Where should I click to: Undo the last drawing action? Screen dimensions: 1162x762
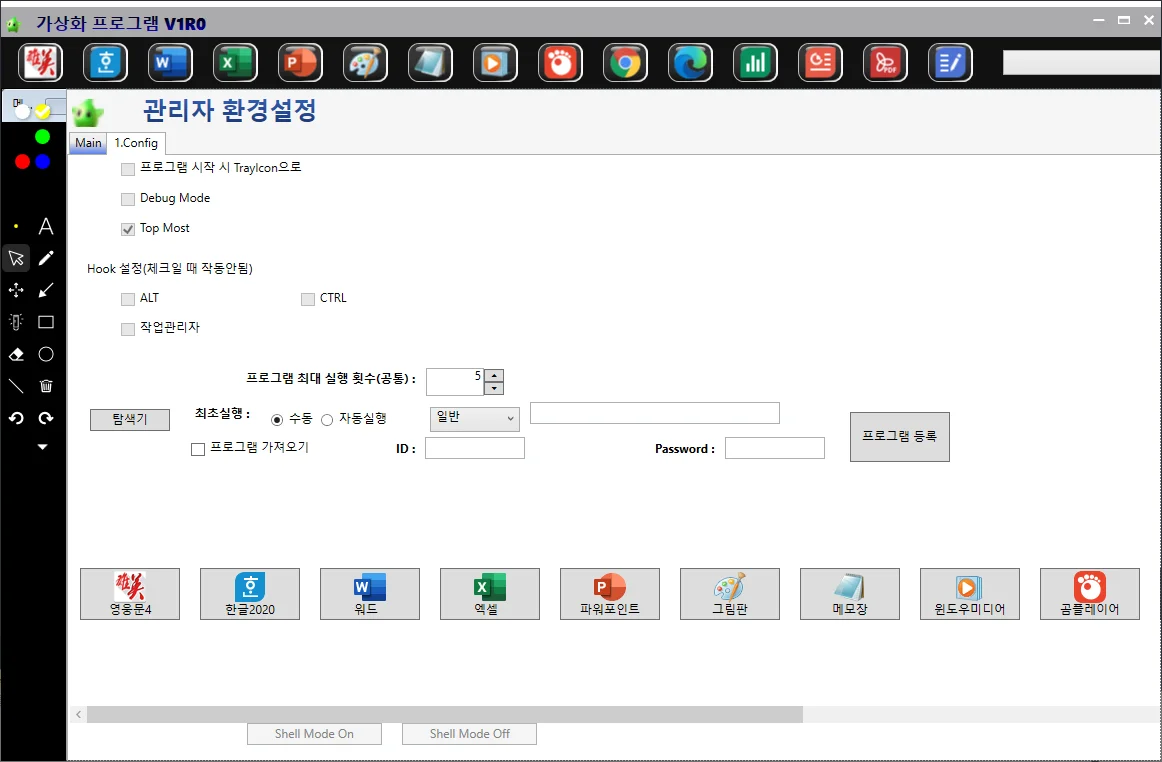(16, 418)
